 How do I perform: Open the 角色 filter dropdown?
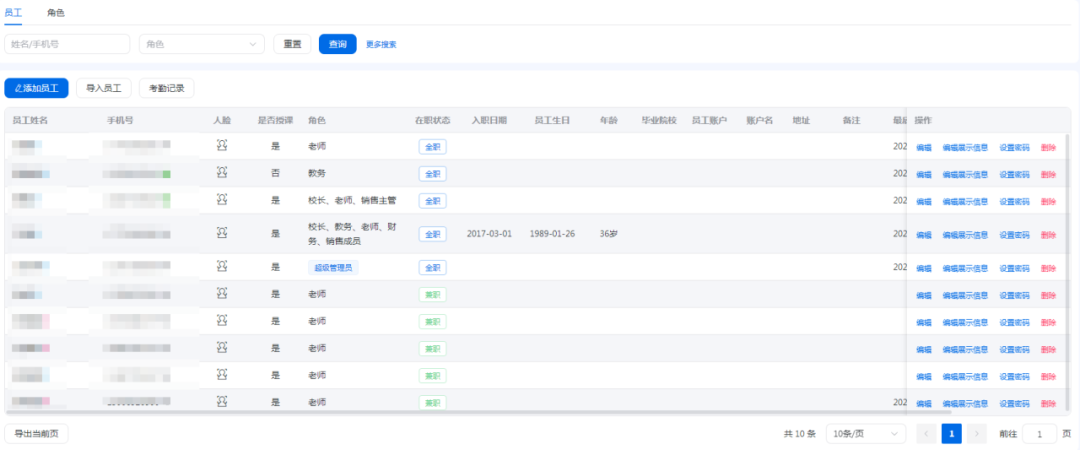(201, 44)
